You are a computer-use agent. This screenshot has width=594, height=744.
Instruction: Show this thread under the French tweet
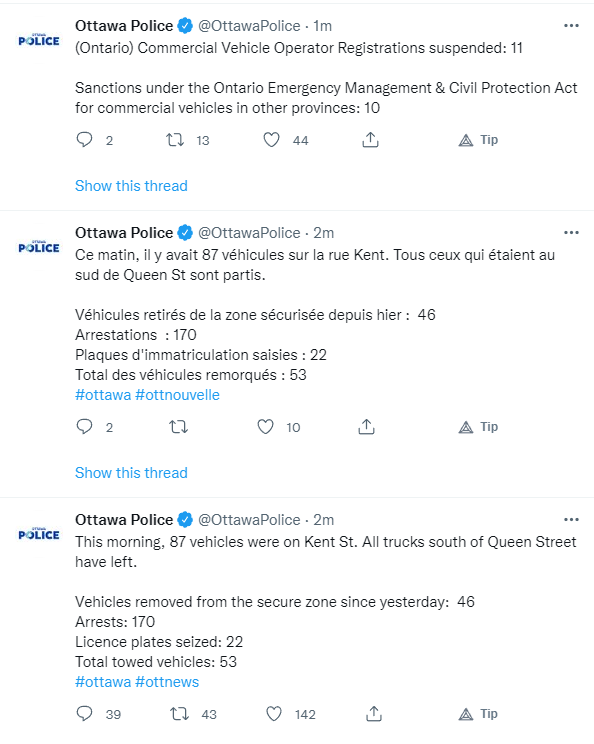point(131,473)
